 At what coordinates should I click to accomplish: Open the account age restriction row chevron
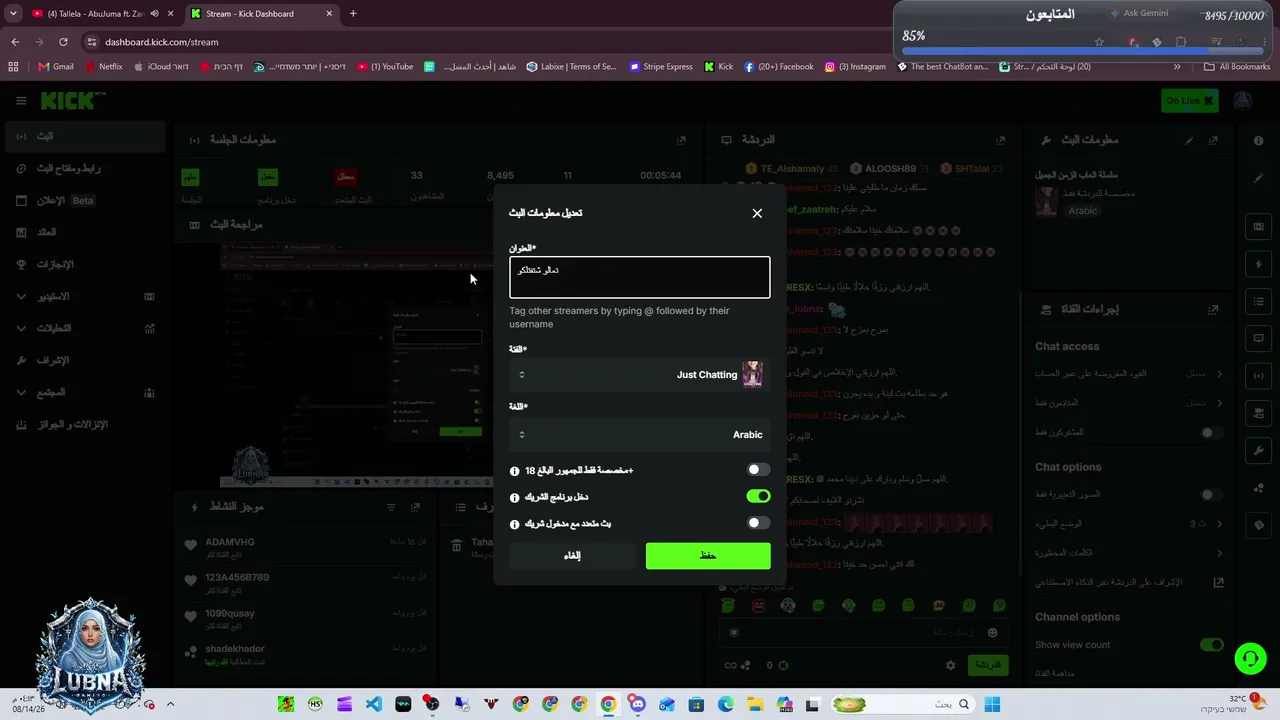pyautogui.click(x=1219, y=374)
